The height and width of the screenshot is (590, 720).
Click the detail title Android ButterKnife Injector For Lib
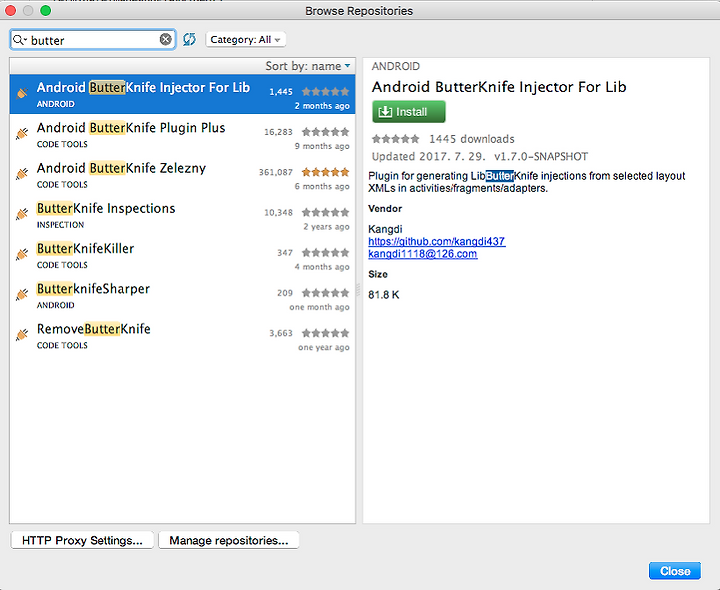click(x=499, y=87)
